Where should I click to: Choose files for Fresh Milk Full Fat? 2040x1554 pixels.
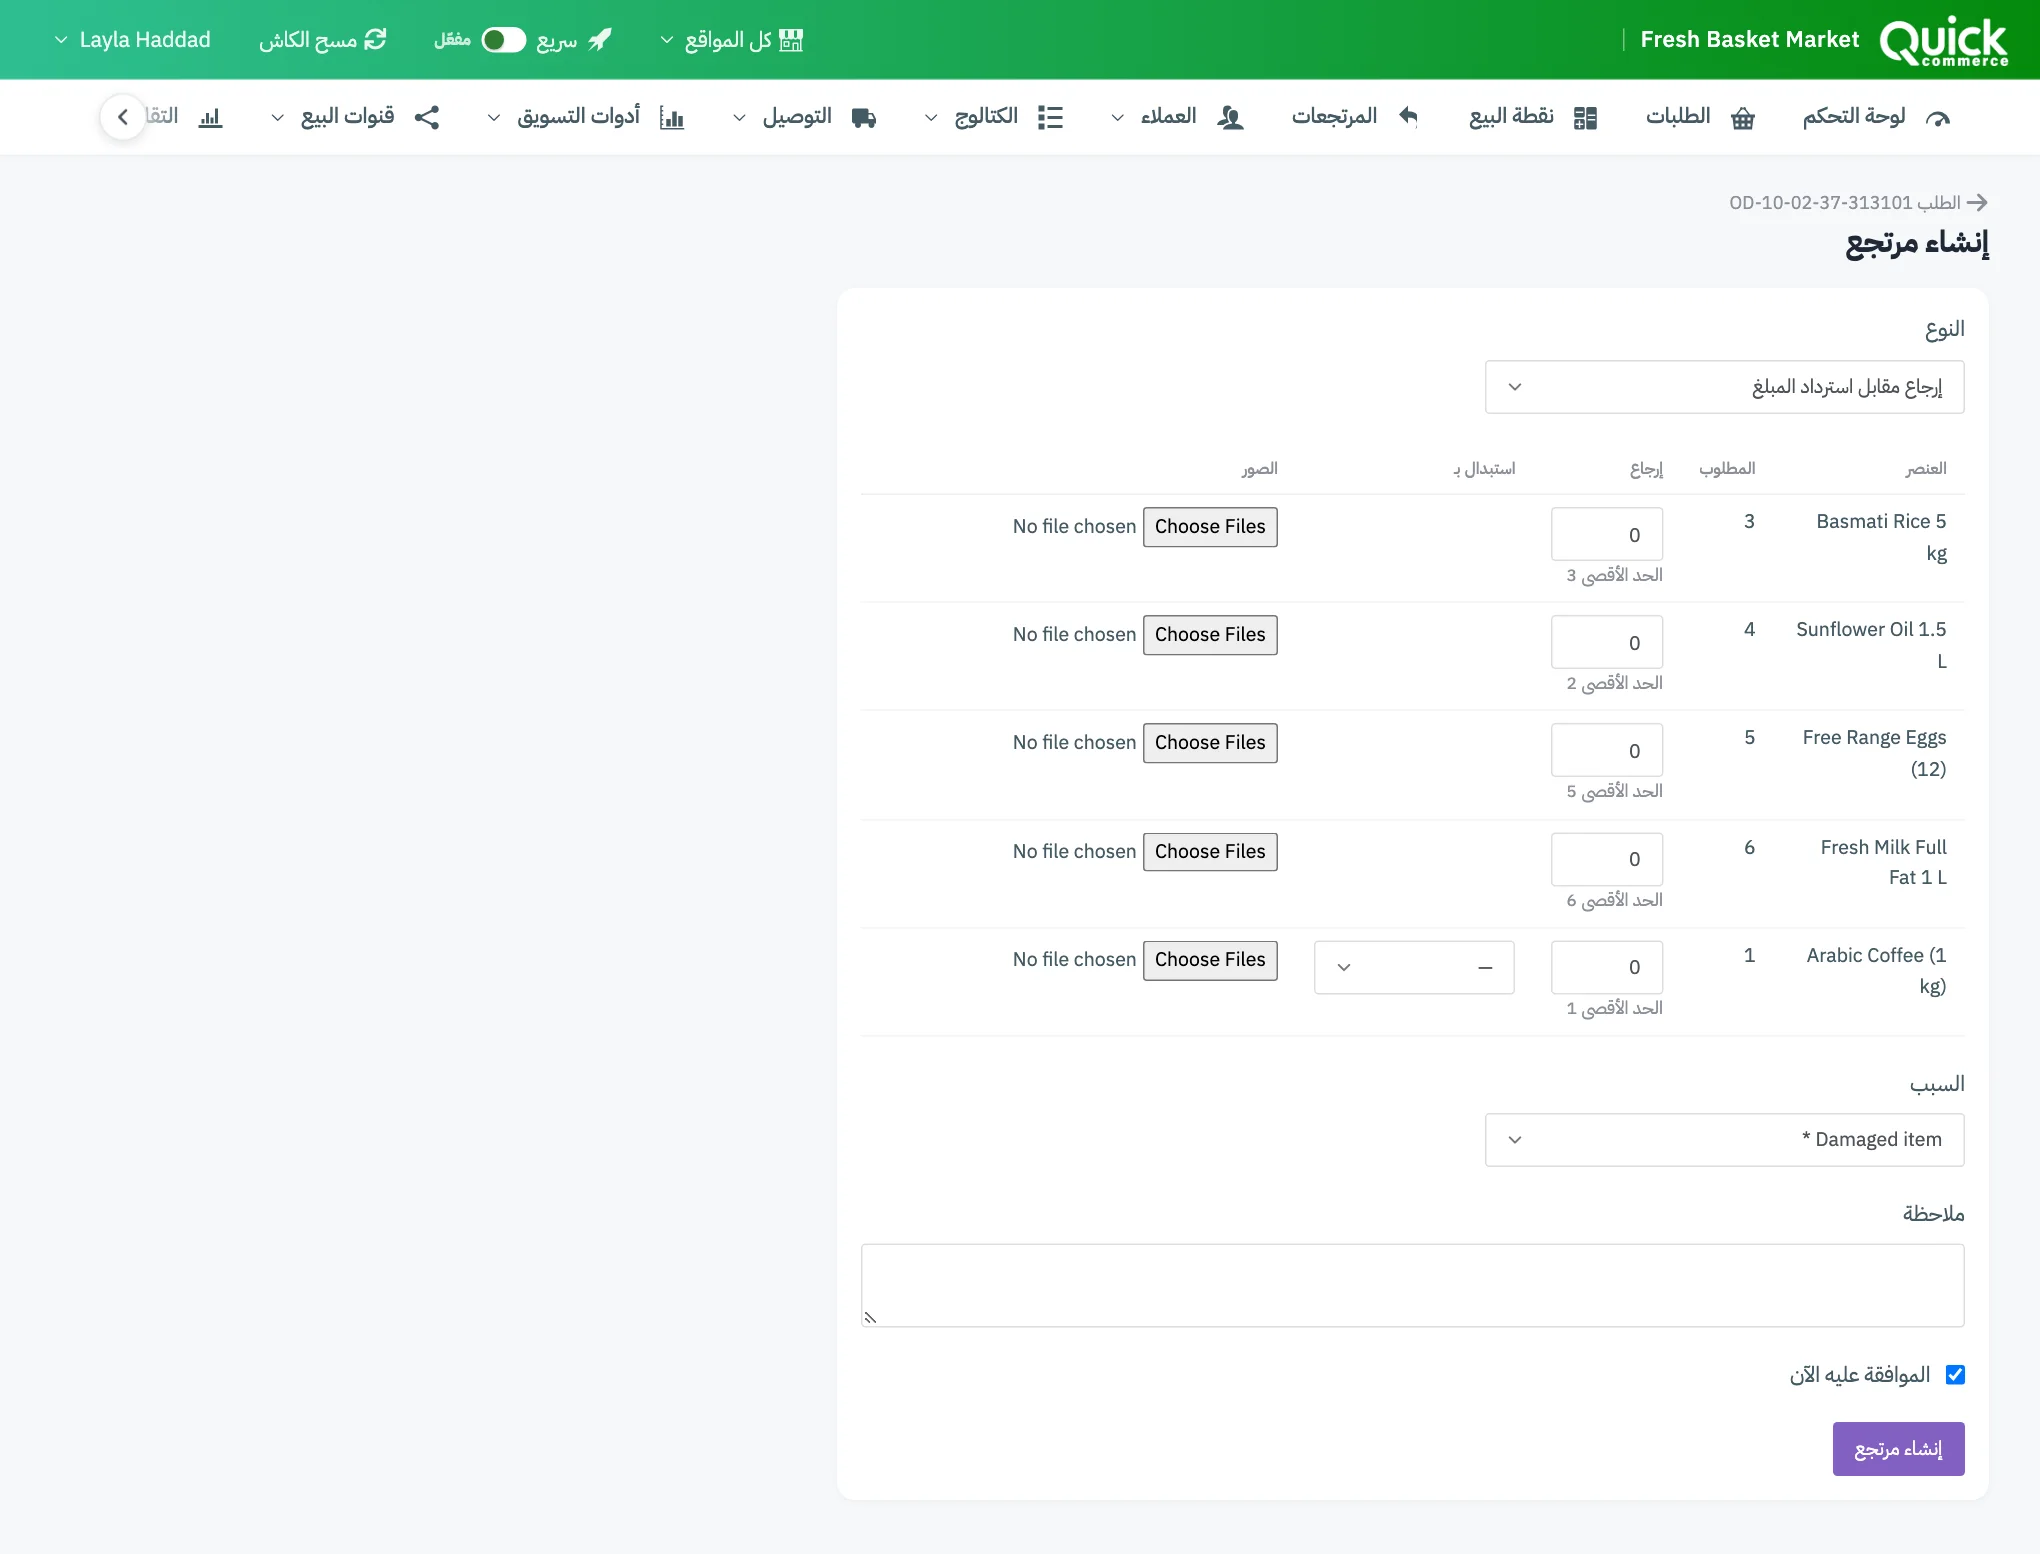coord(1210,852)
